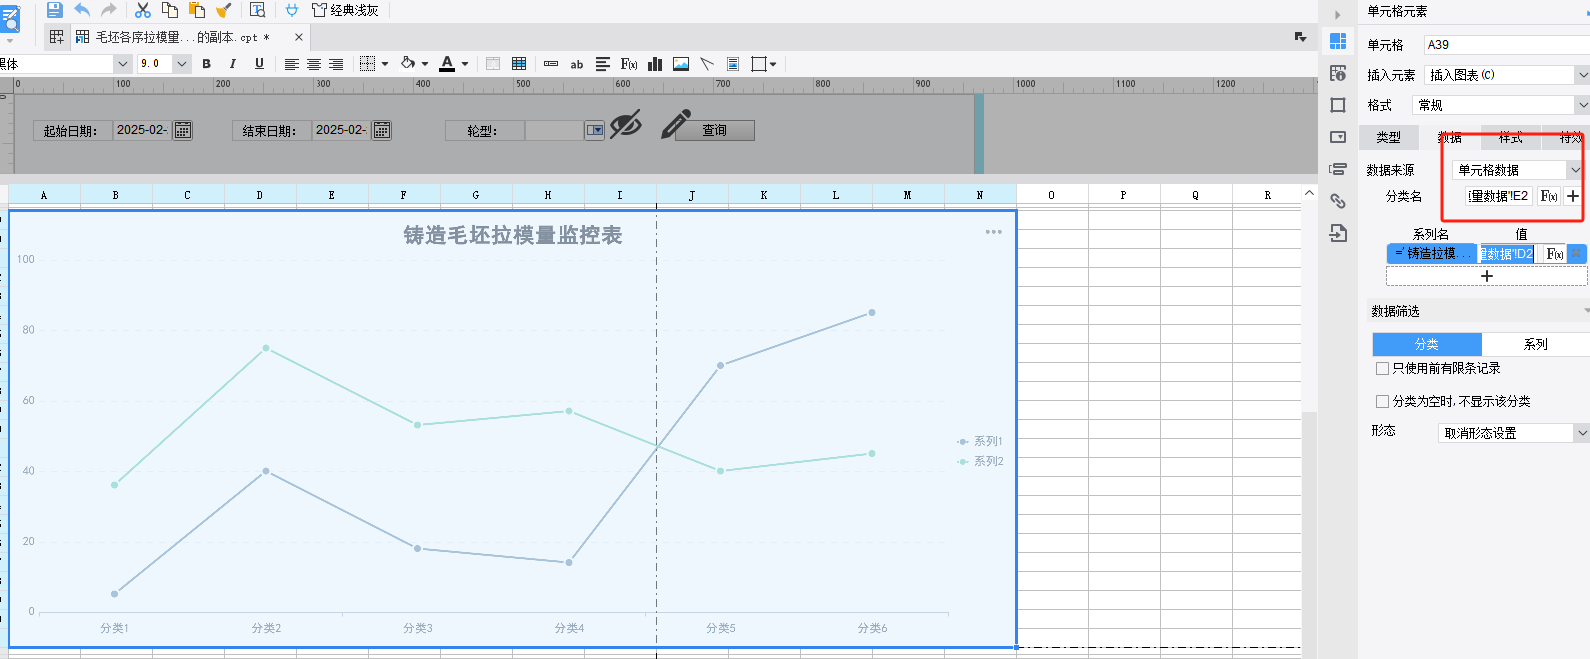
Task: Switch to the 类型 tab
Action: [x=1389, y=137]
